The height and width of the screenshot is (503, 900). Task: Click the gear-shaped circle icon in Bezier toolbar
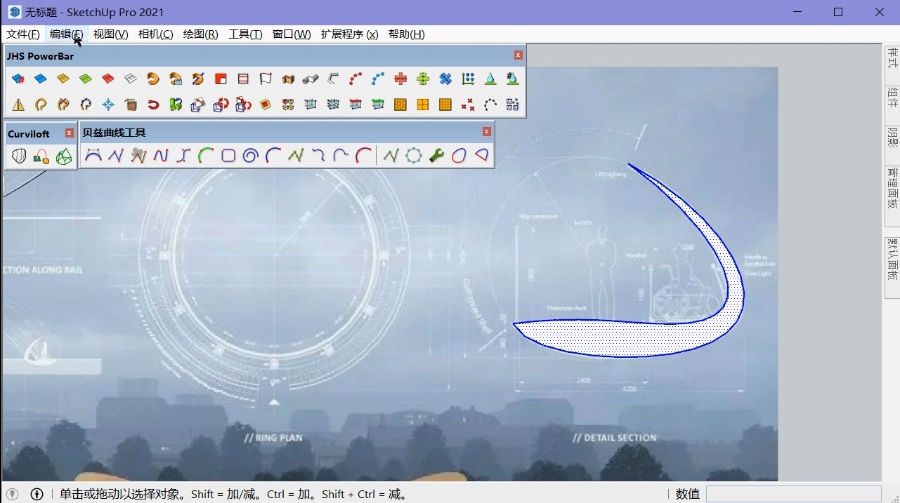click(x=413, y=155)
